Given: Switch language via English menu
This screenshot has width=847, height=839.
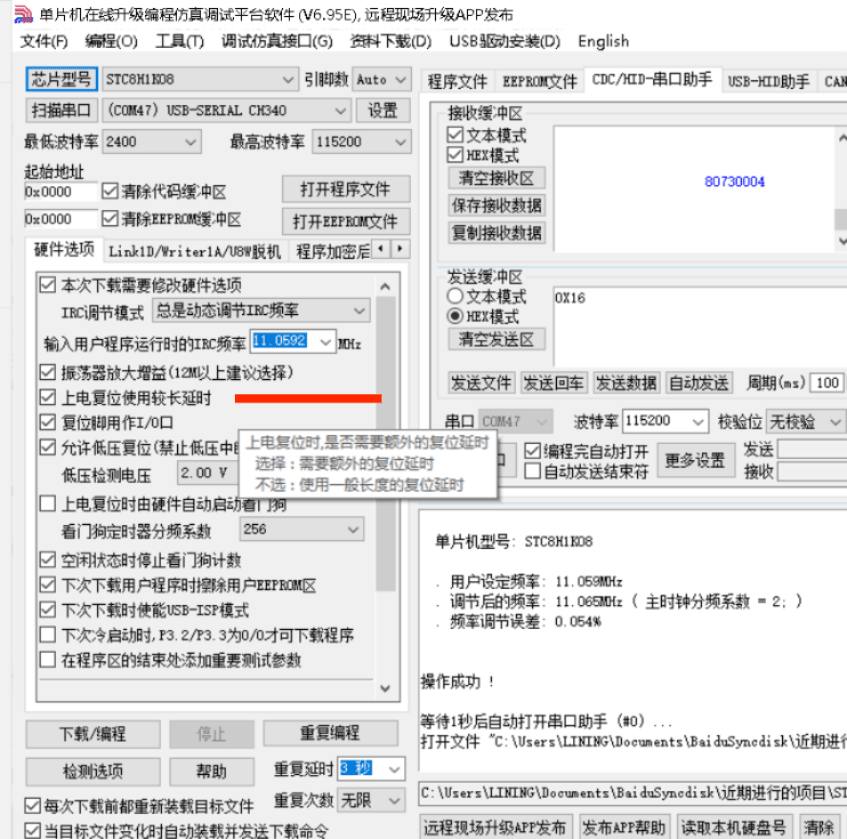Looking at the screenshot, I should coord(603,42).
